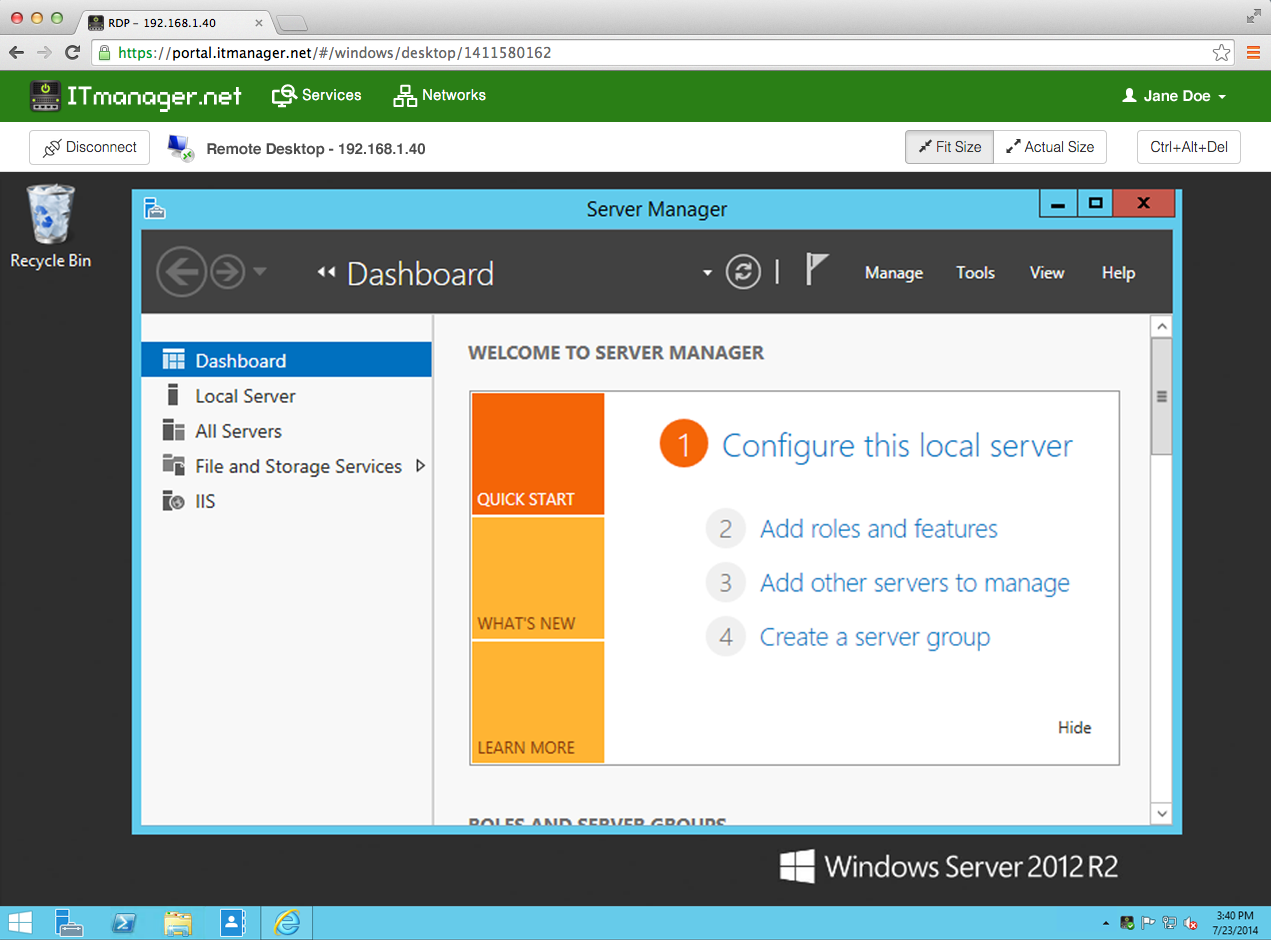The image size is (1271, 940).
Task: Click the File and Storage Services icon
Action: 173,465
